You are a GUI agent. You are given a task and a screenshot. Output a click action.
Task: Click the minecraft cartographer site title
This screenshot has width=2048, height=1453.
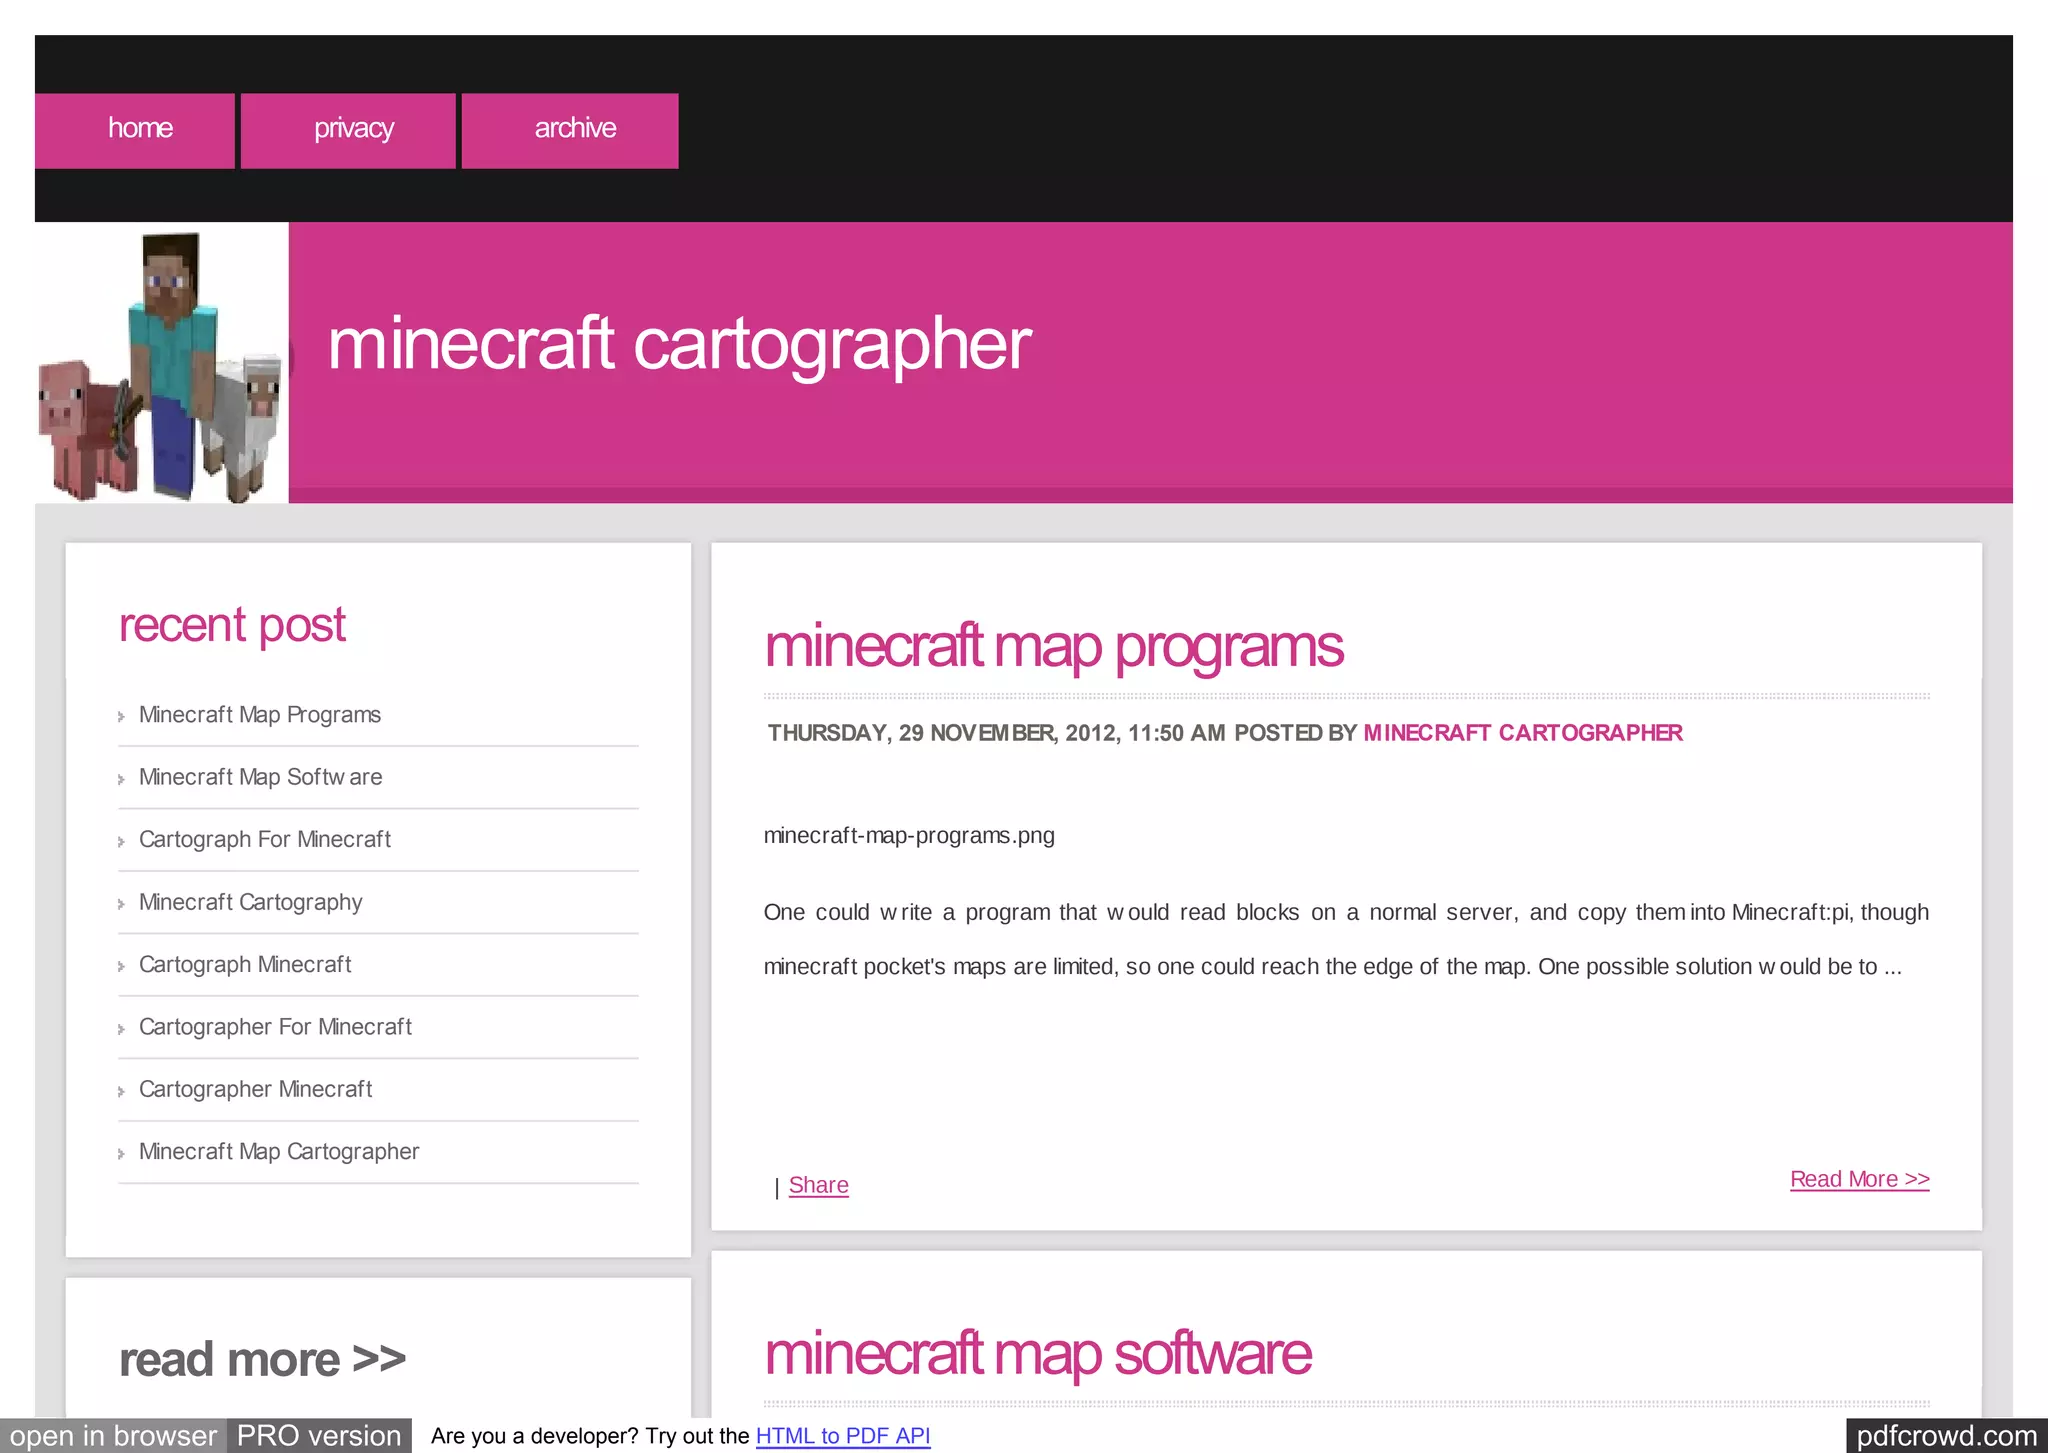679,344
